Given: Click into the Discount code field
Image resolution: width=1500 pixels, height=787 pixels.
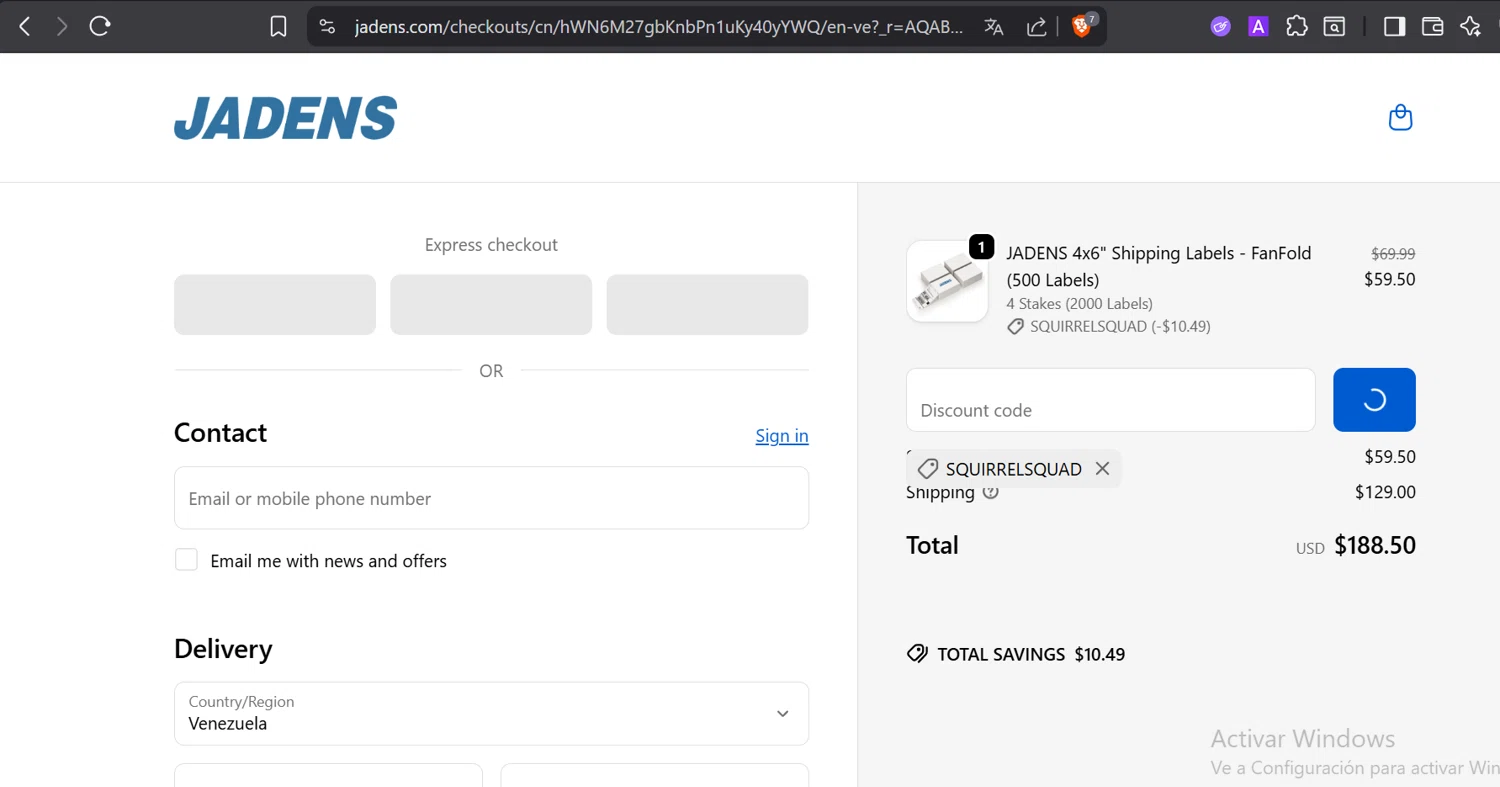Looking at the screenshot, I should (x=1110, y=400).
